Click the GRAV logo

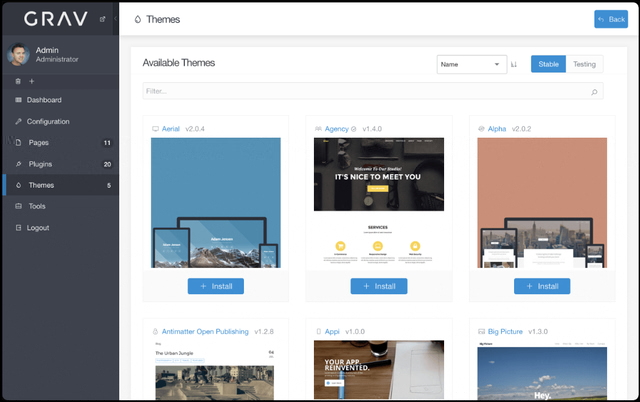pyautogui.click(x=56, y=19)
